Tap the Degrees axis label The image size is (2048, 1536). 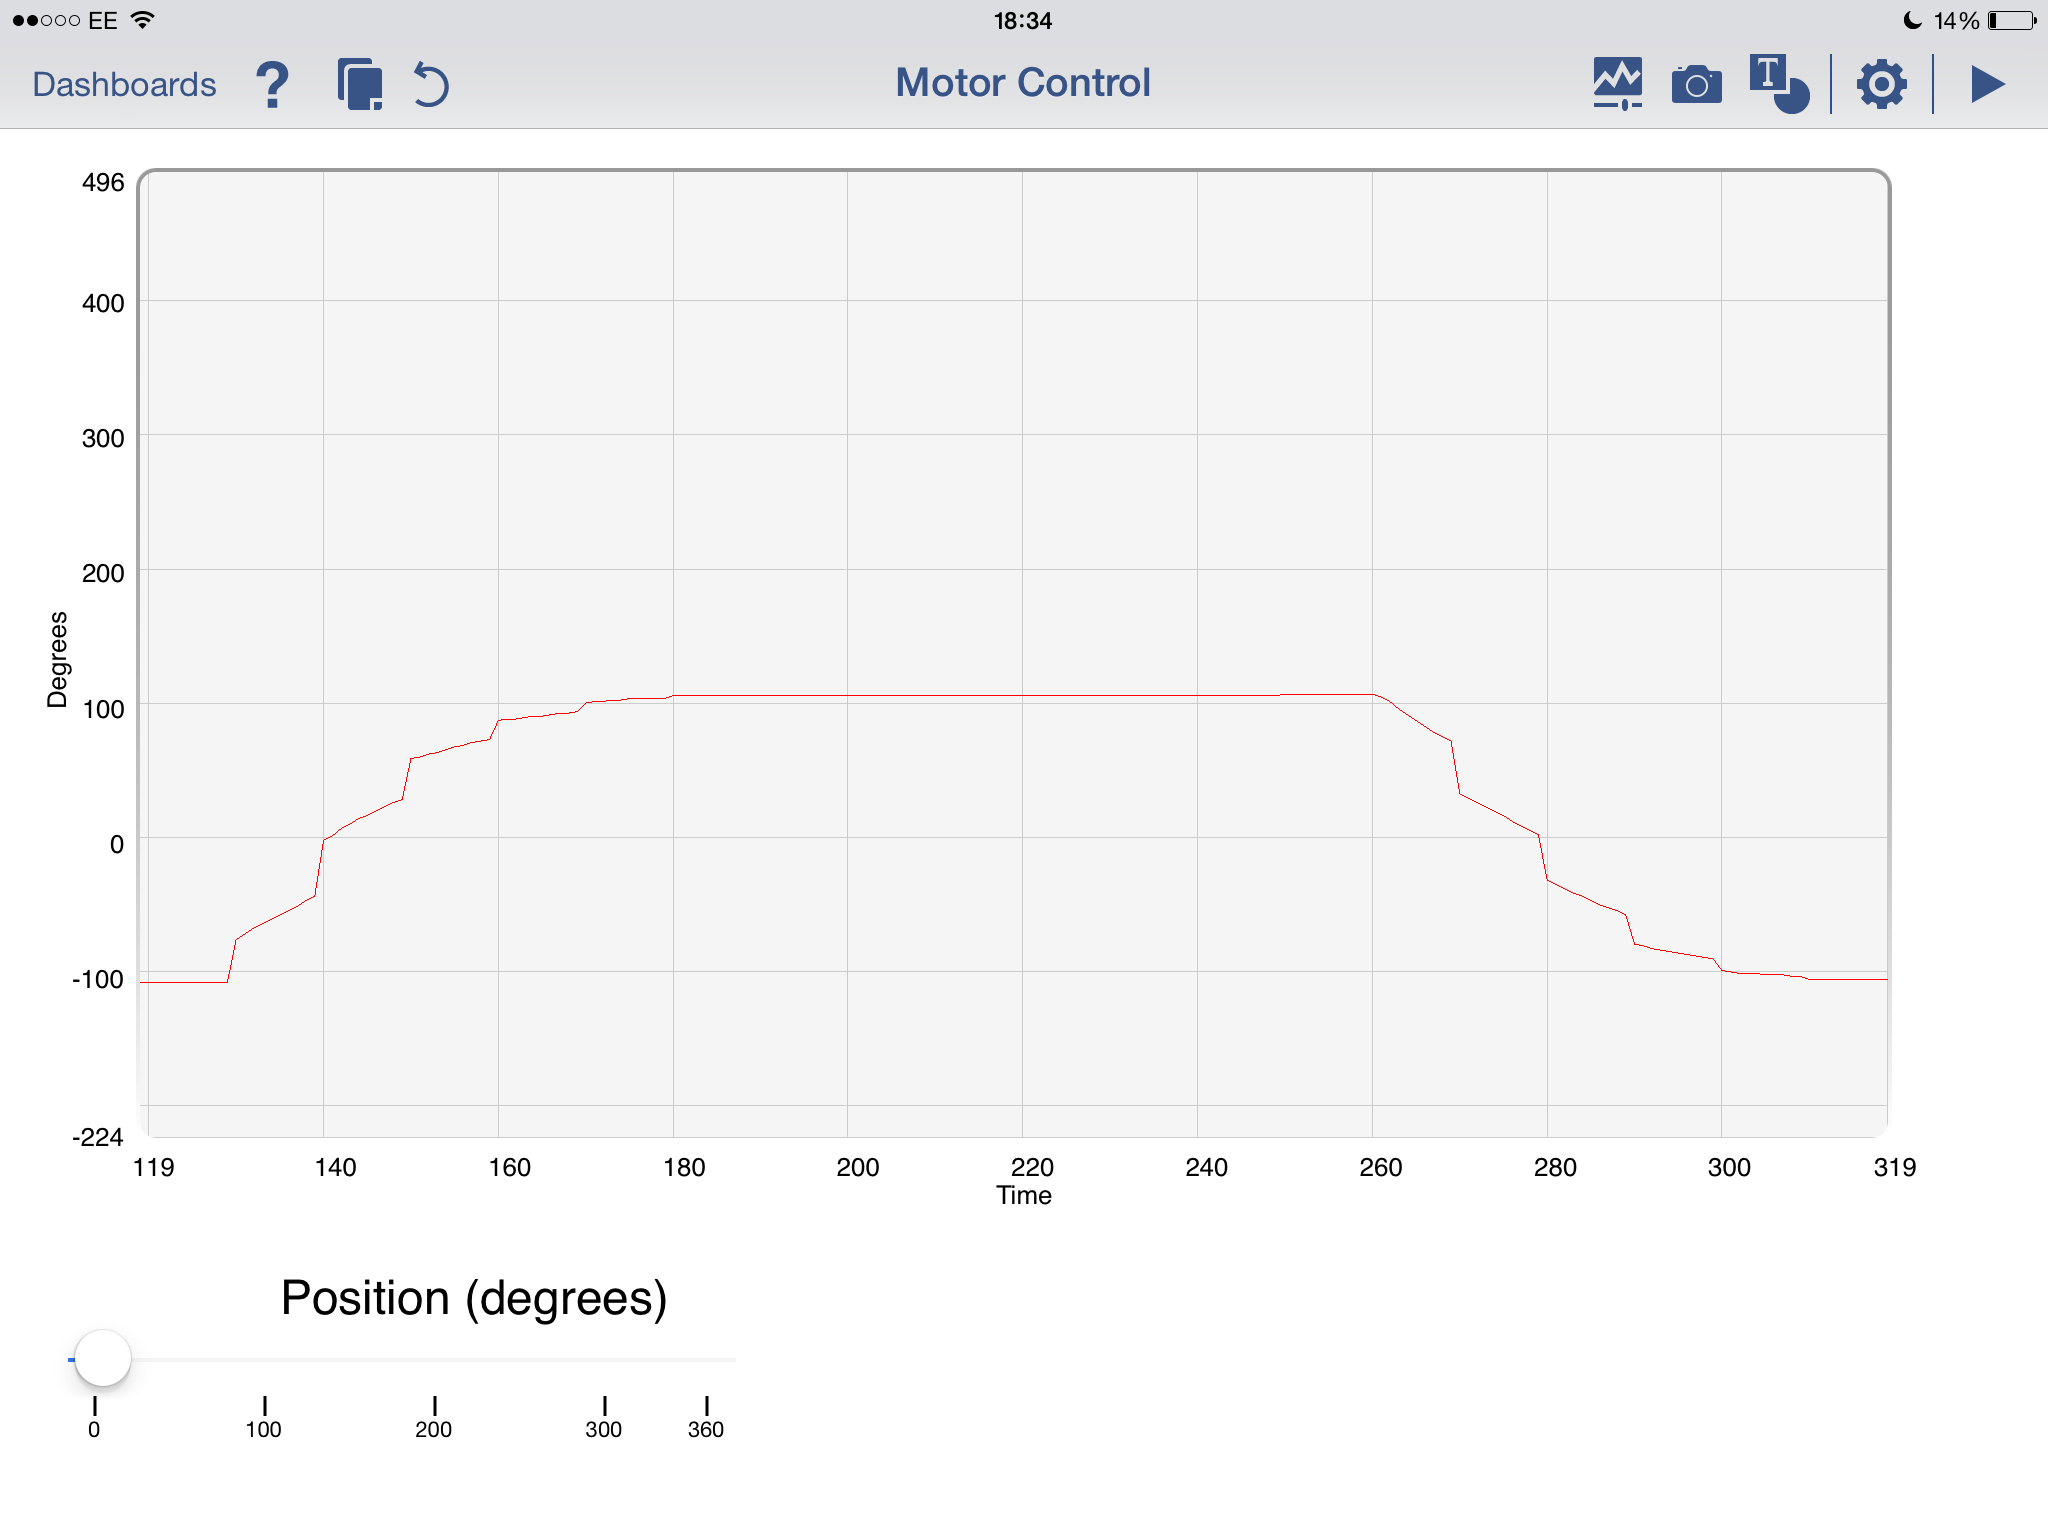pyautogui.click(x=57, y=660)
